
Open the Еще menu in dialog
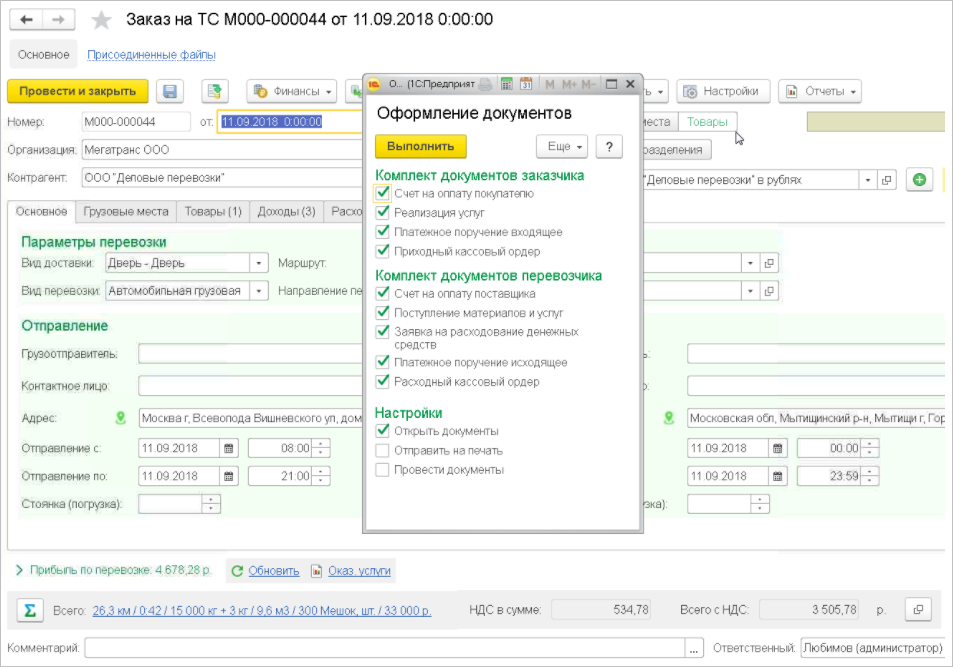(x=562, y=147)
